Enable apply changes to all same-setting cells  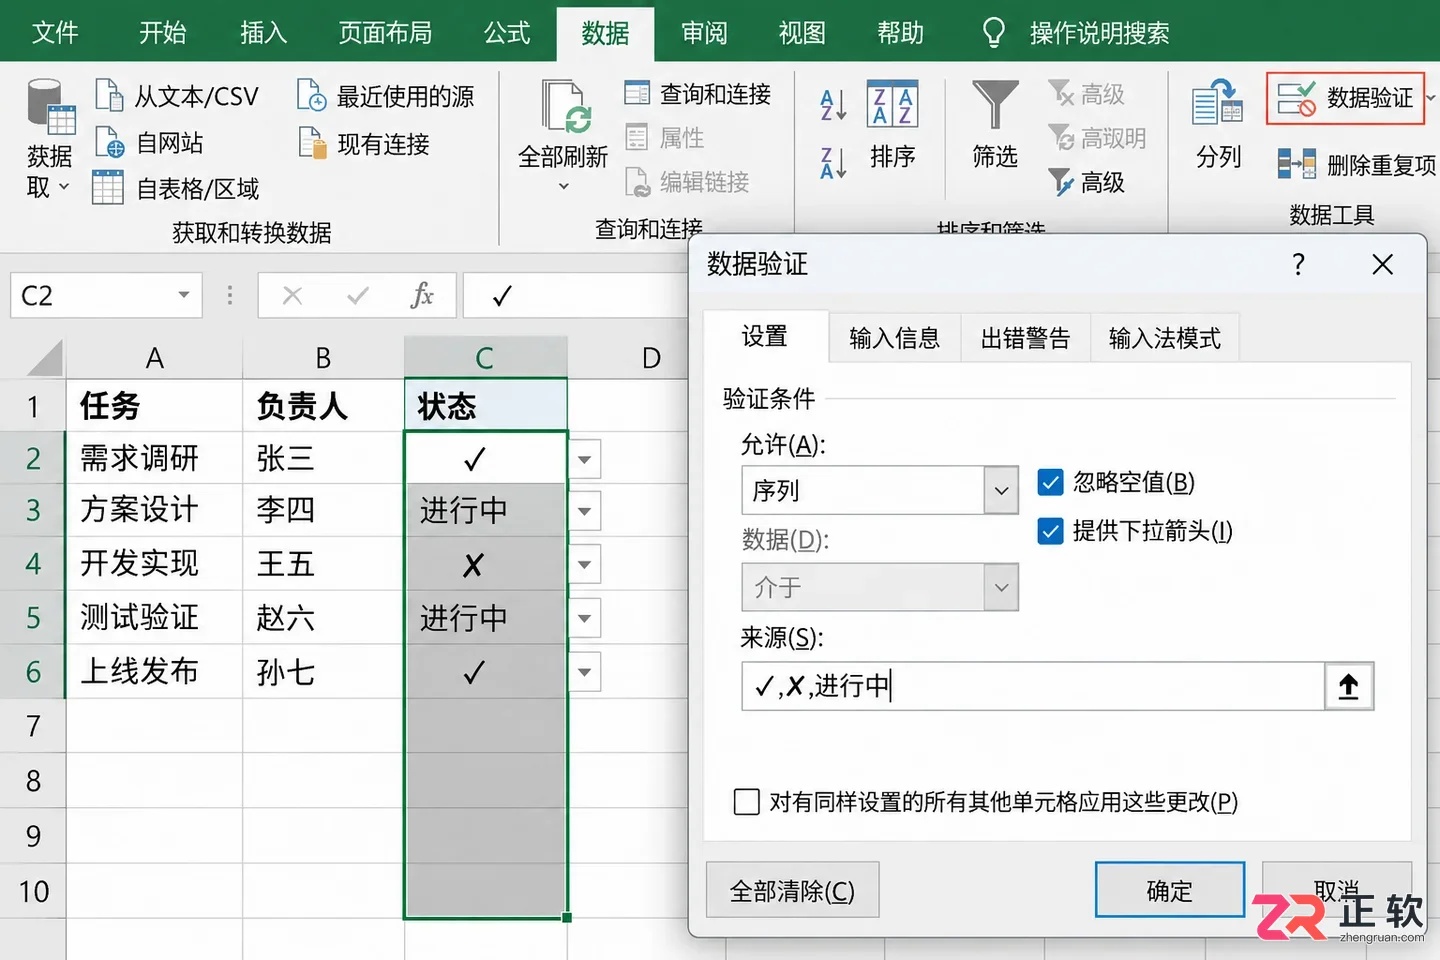coord(747,802)
